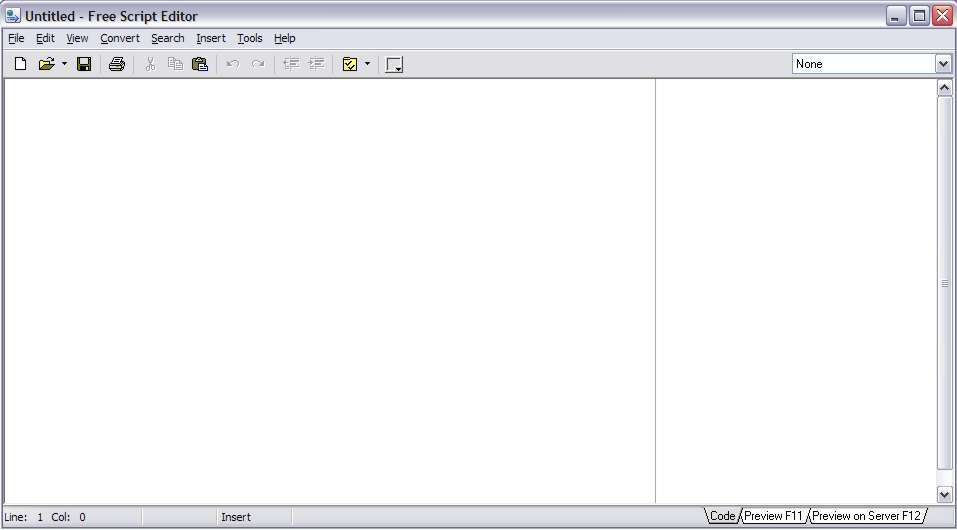This screenshot has width=957, height=530.
Task: Click the scrollbar up arrow
Action: (944, 88)
